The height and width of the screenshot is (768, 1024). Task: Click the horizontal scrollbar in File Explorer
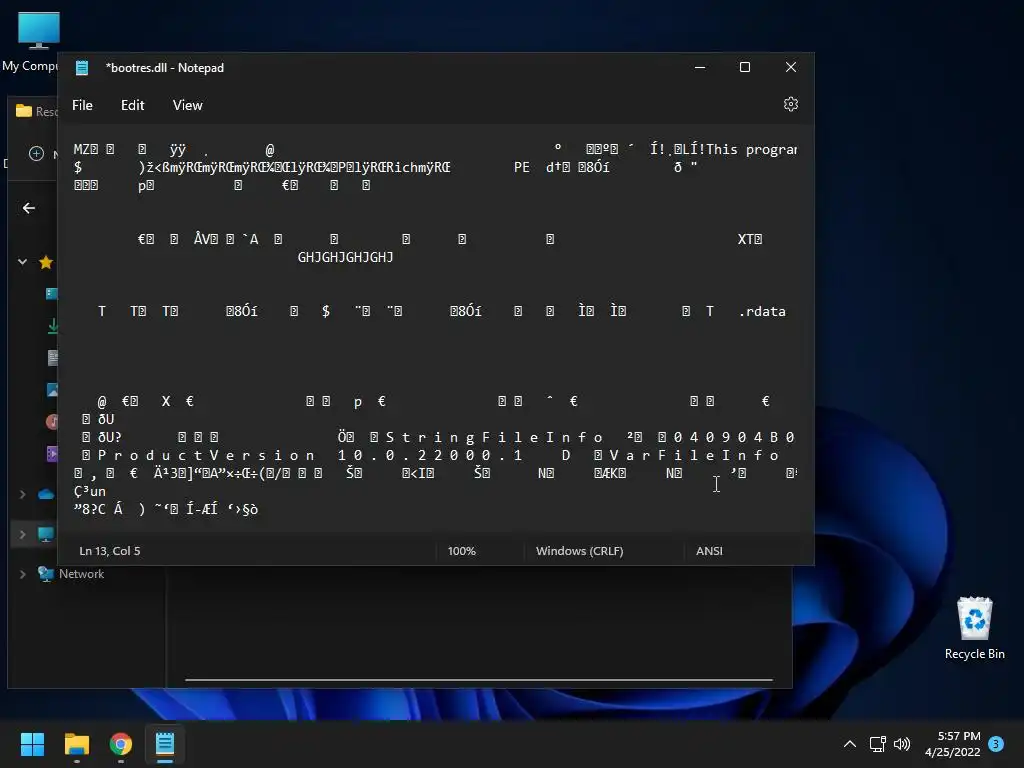click(x=479, y=680)
